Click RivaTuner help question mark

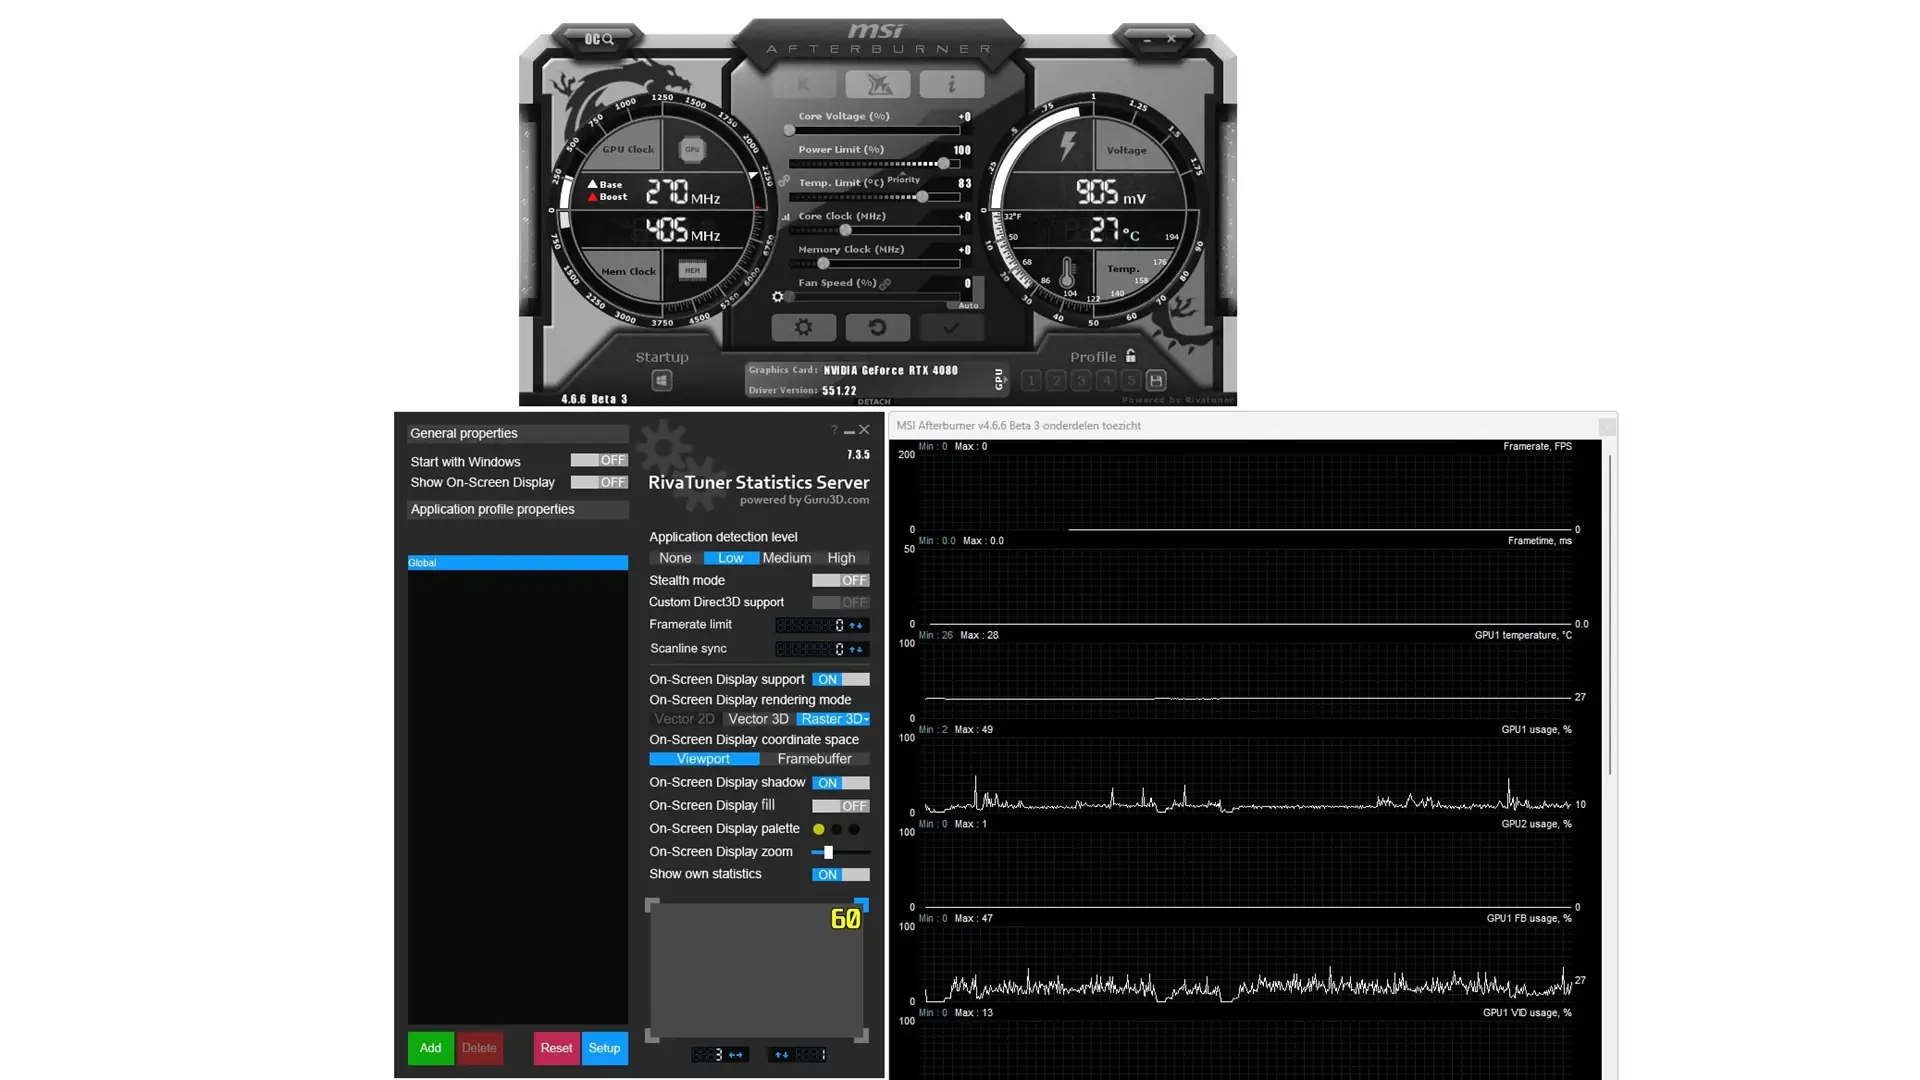(x=833, y=430)
